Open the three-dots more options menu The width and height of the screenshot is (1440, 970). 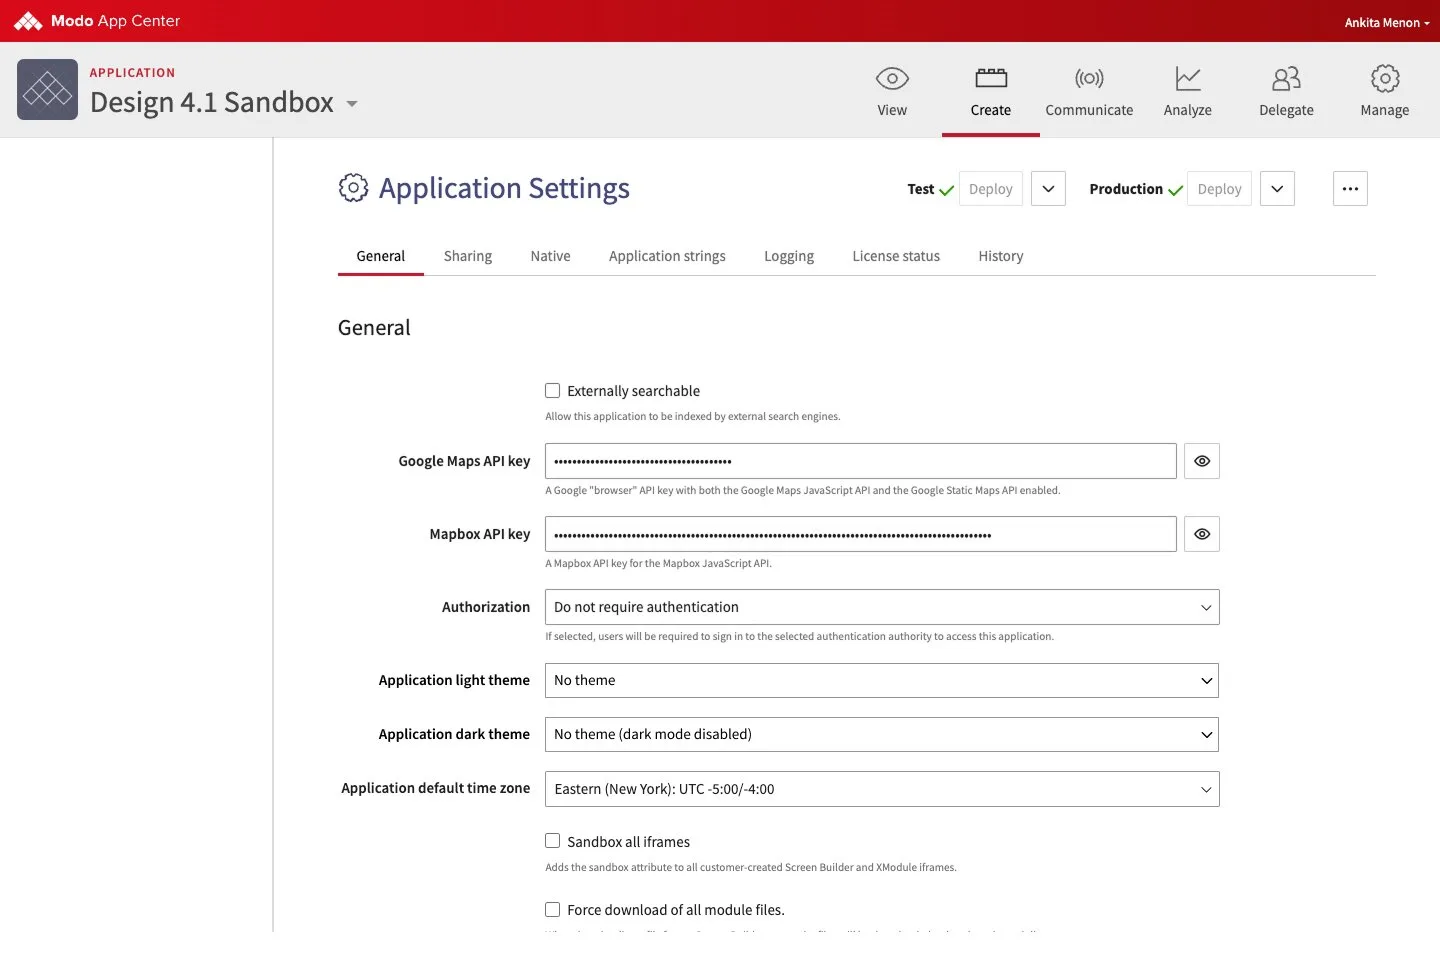pos(1350,189)
